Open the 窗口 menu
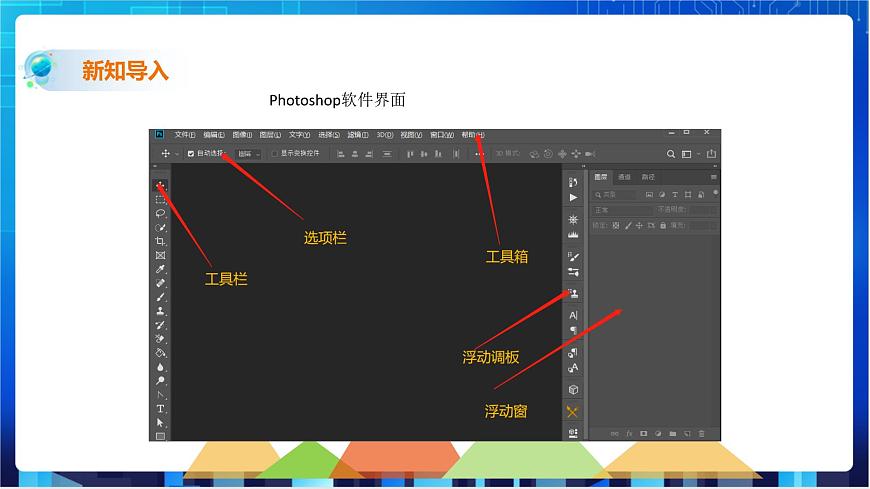The width and height of the screenshot is (870, 489). click(x=442, y=135)
